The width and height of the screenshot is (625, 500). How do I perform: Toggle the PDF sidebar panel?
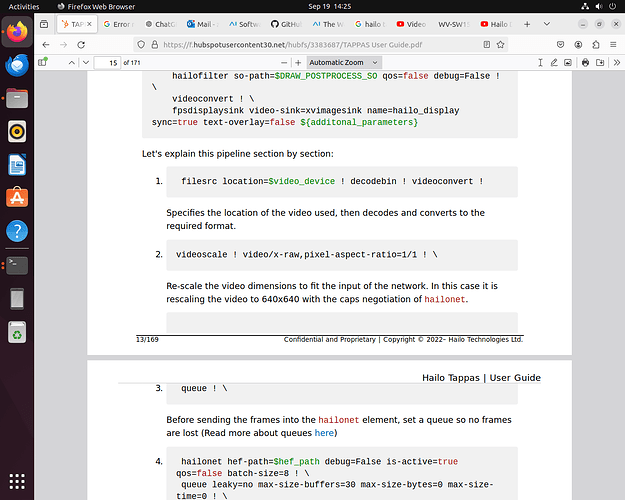43,62
